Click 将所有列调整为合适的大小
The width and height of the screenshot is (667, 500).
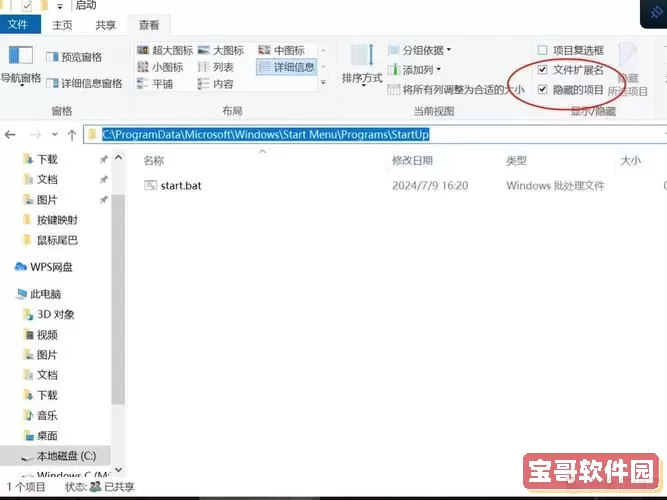[x=456, y=89]
